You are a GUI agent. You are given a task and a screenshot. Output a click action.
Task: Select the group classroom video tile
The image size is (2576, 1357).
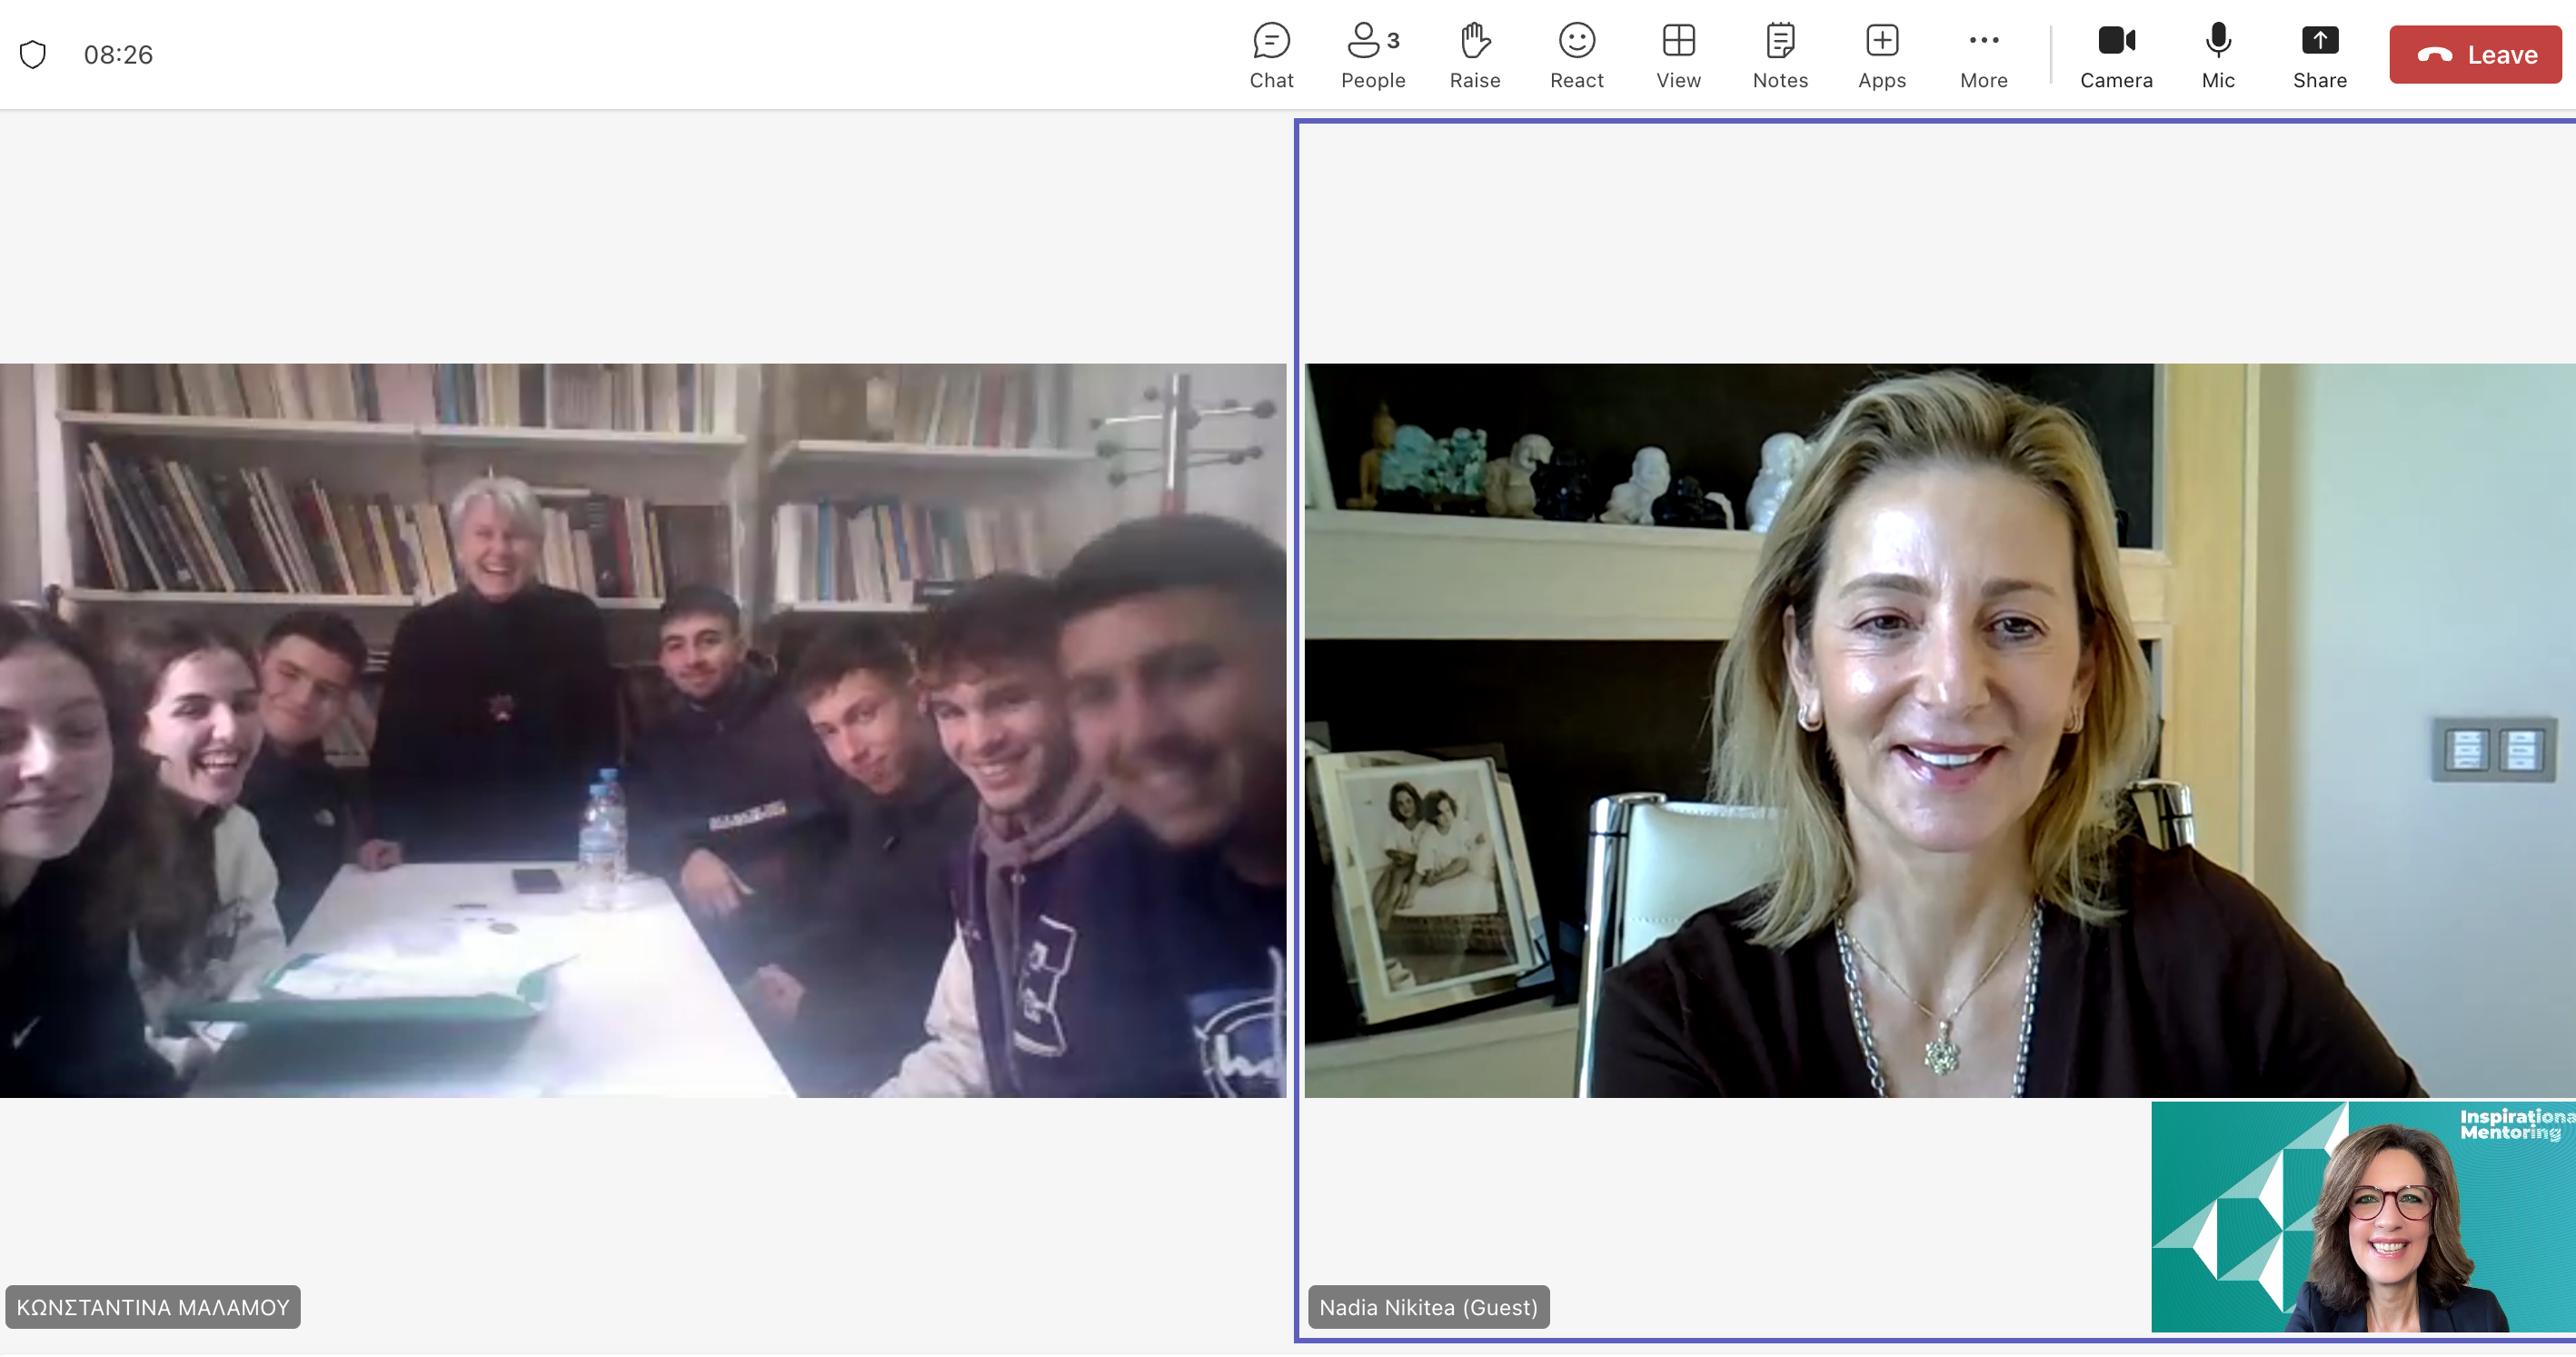tap(642, 730)
